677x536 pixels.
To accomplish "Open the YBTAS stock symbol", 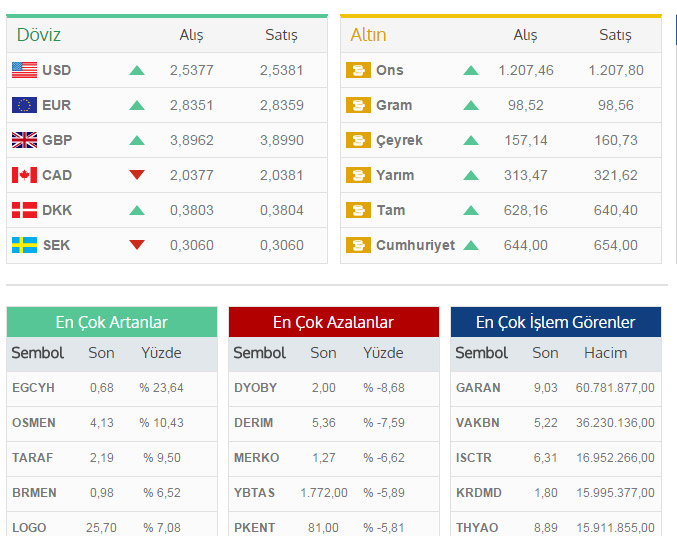I will (254, 492).
